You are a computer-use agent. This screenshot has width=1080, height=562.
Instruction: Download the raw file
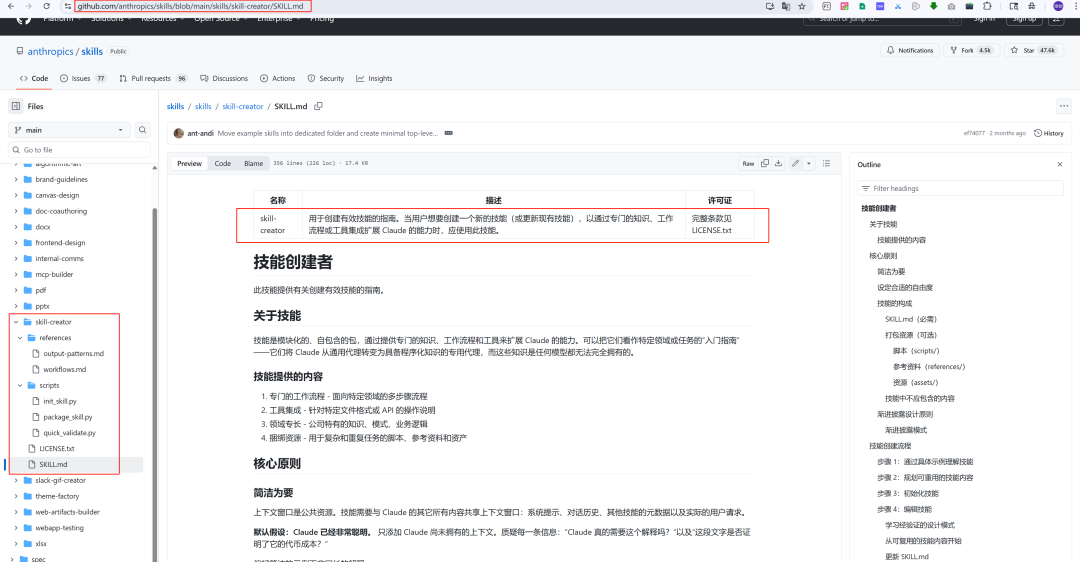[x=780, y=163]
